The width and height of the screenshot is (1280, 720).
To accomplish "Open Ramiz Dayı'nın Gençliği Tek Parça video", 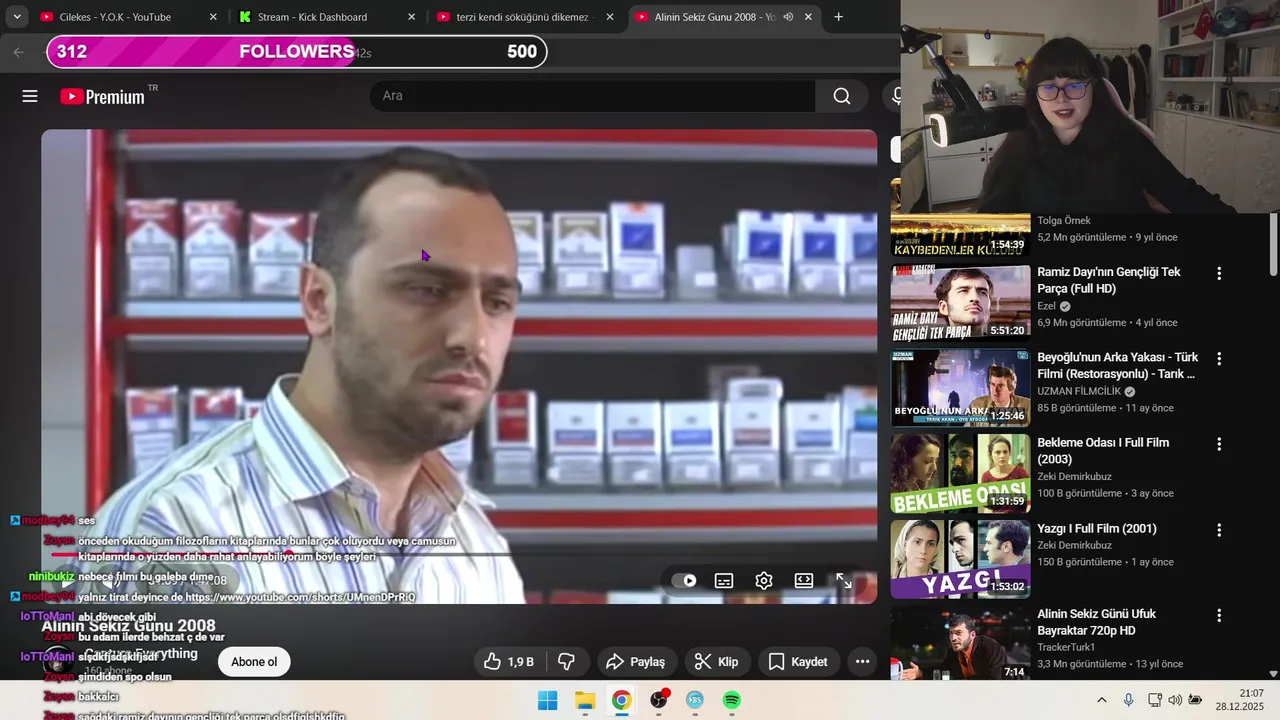I will 1109,280.
